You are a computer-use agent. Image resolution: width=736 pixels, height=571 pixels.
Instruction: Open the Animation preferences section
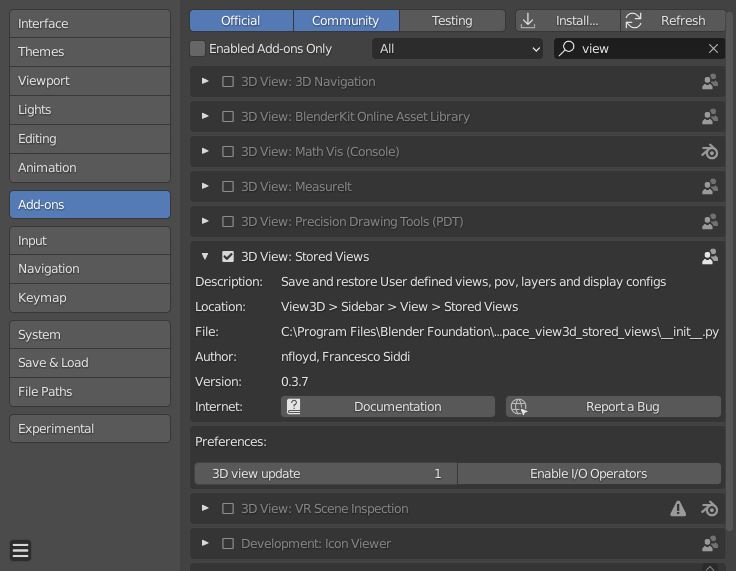tap(90, 168)
